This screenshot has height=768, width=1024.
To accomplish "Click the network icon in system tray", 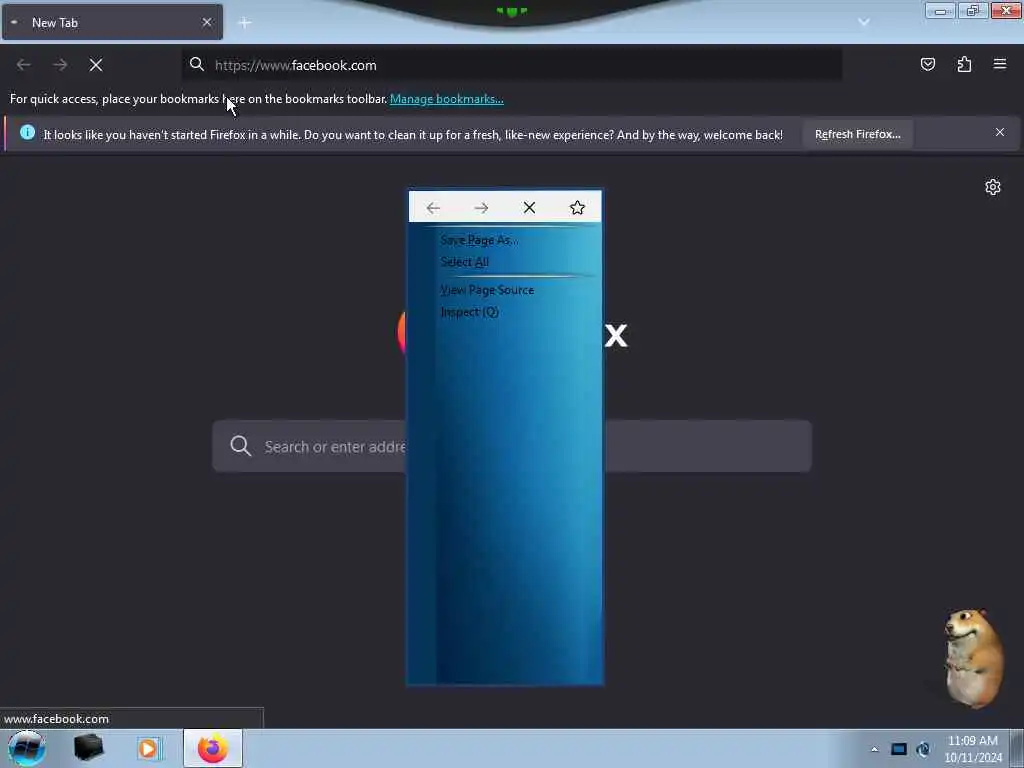I will (923, 749).
